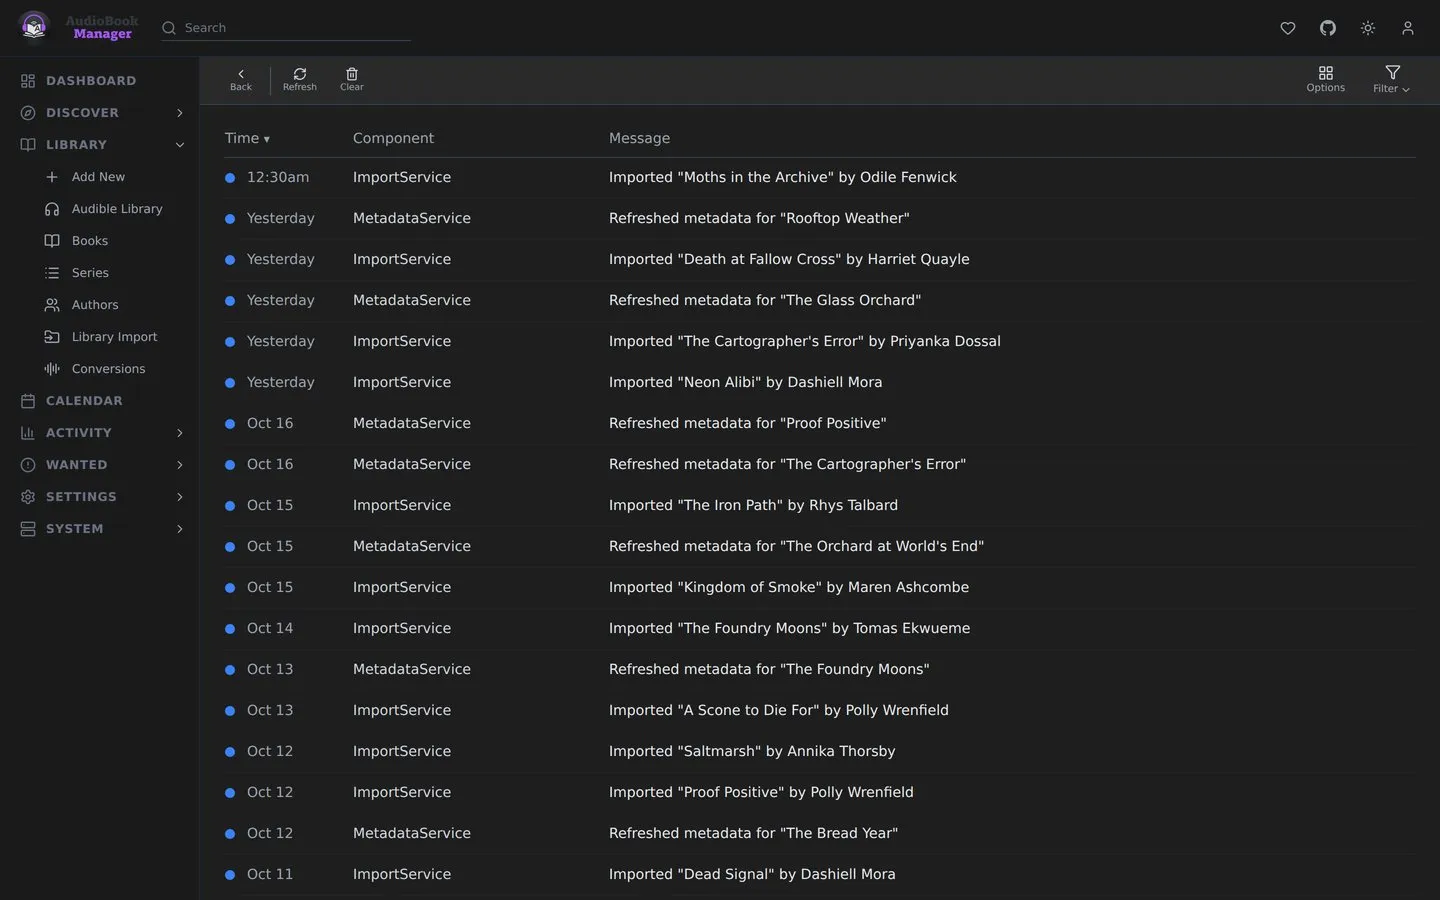Expand the Wanted section chevron
The image size is (1440, 900).
180,465
